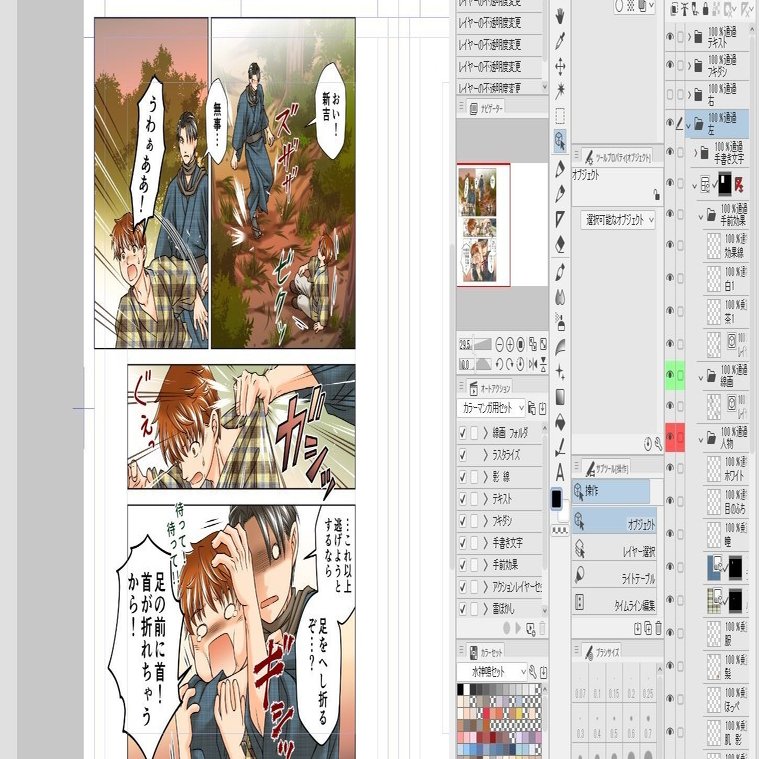The image size is (759, 759).
Task: Open the 水神鳴セット color set dropdown
Action: click(491, 671)
